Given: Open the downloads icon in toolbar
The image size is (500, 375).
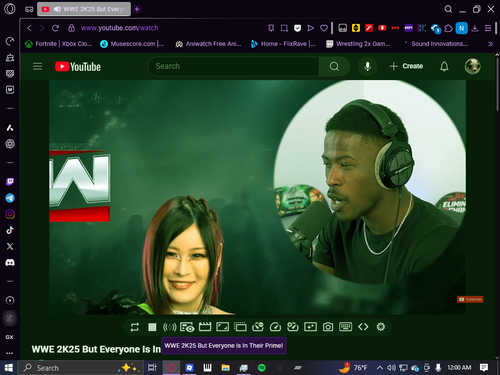Looking at the screenshot, I should (x=475, y=28).
